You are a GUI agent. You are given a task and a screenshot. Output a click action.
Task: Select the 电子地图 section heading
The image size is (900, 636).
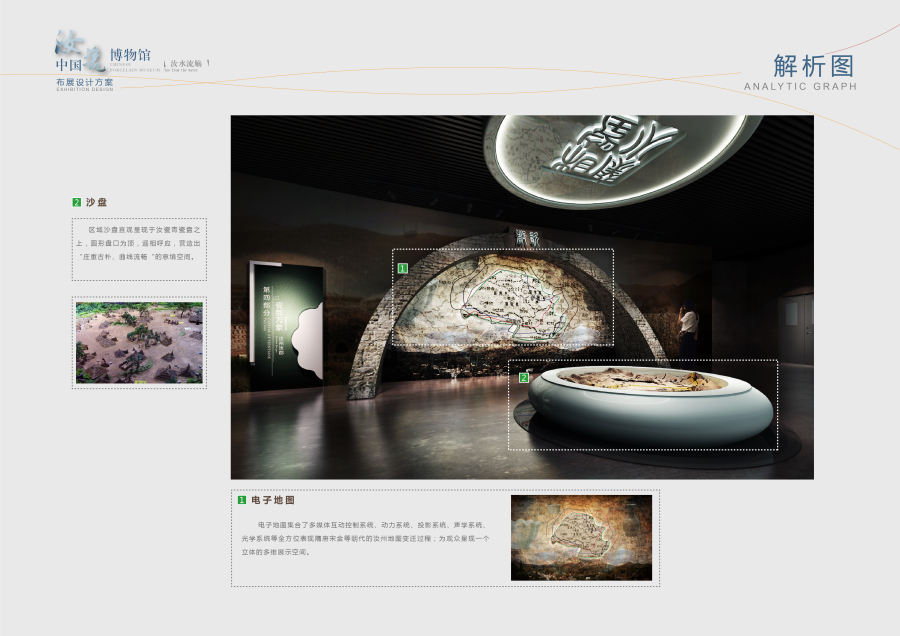272,499
